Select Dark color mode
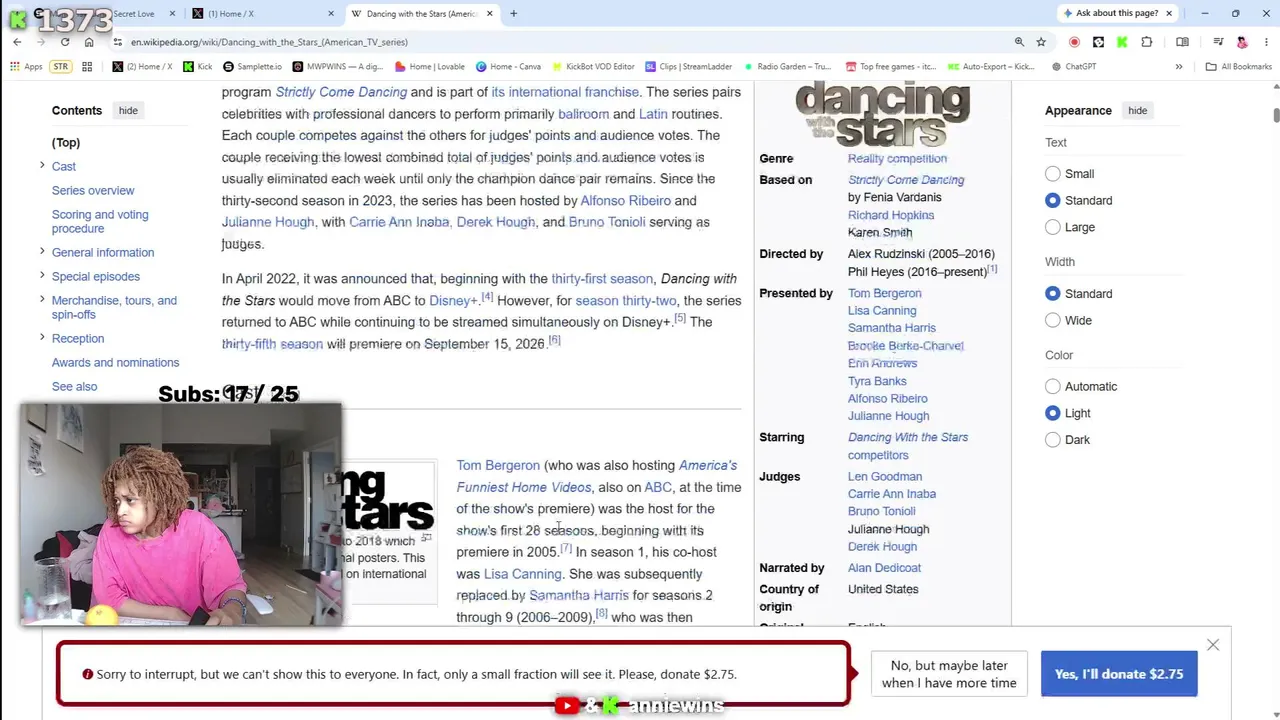Screen dimensions: 1280x720 point(1053,440)
